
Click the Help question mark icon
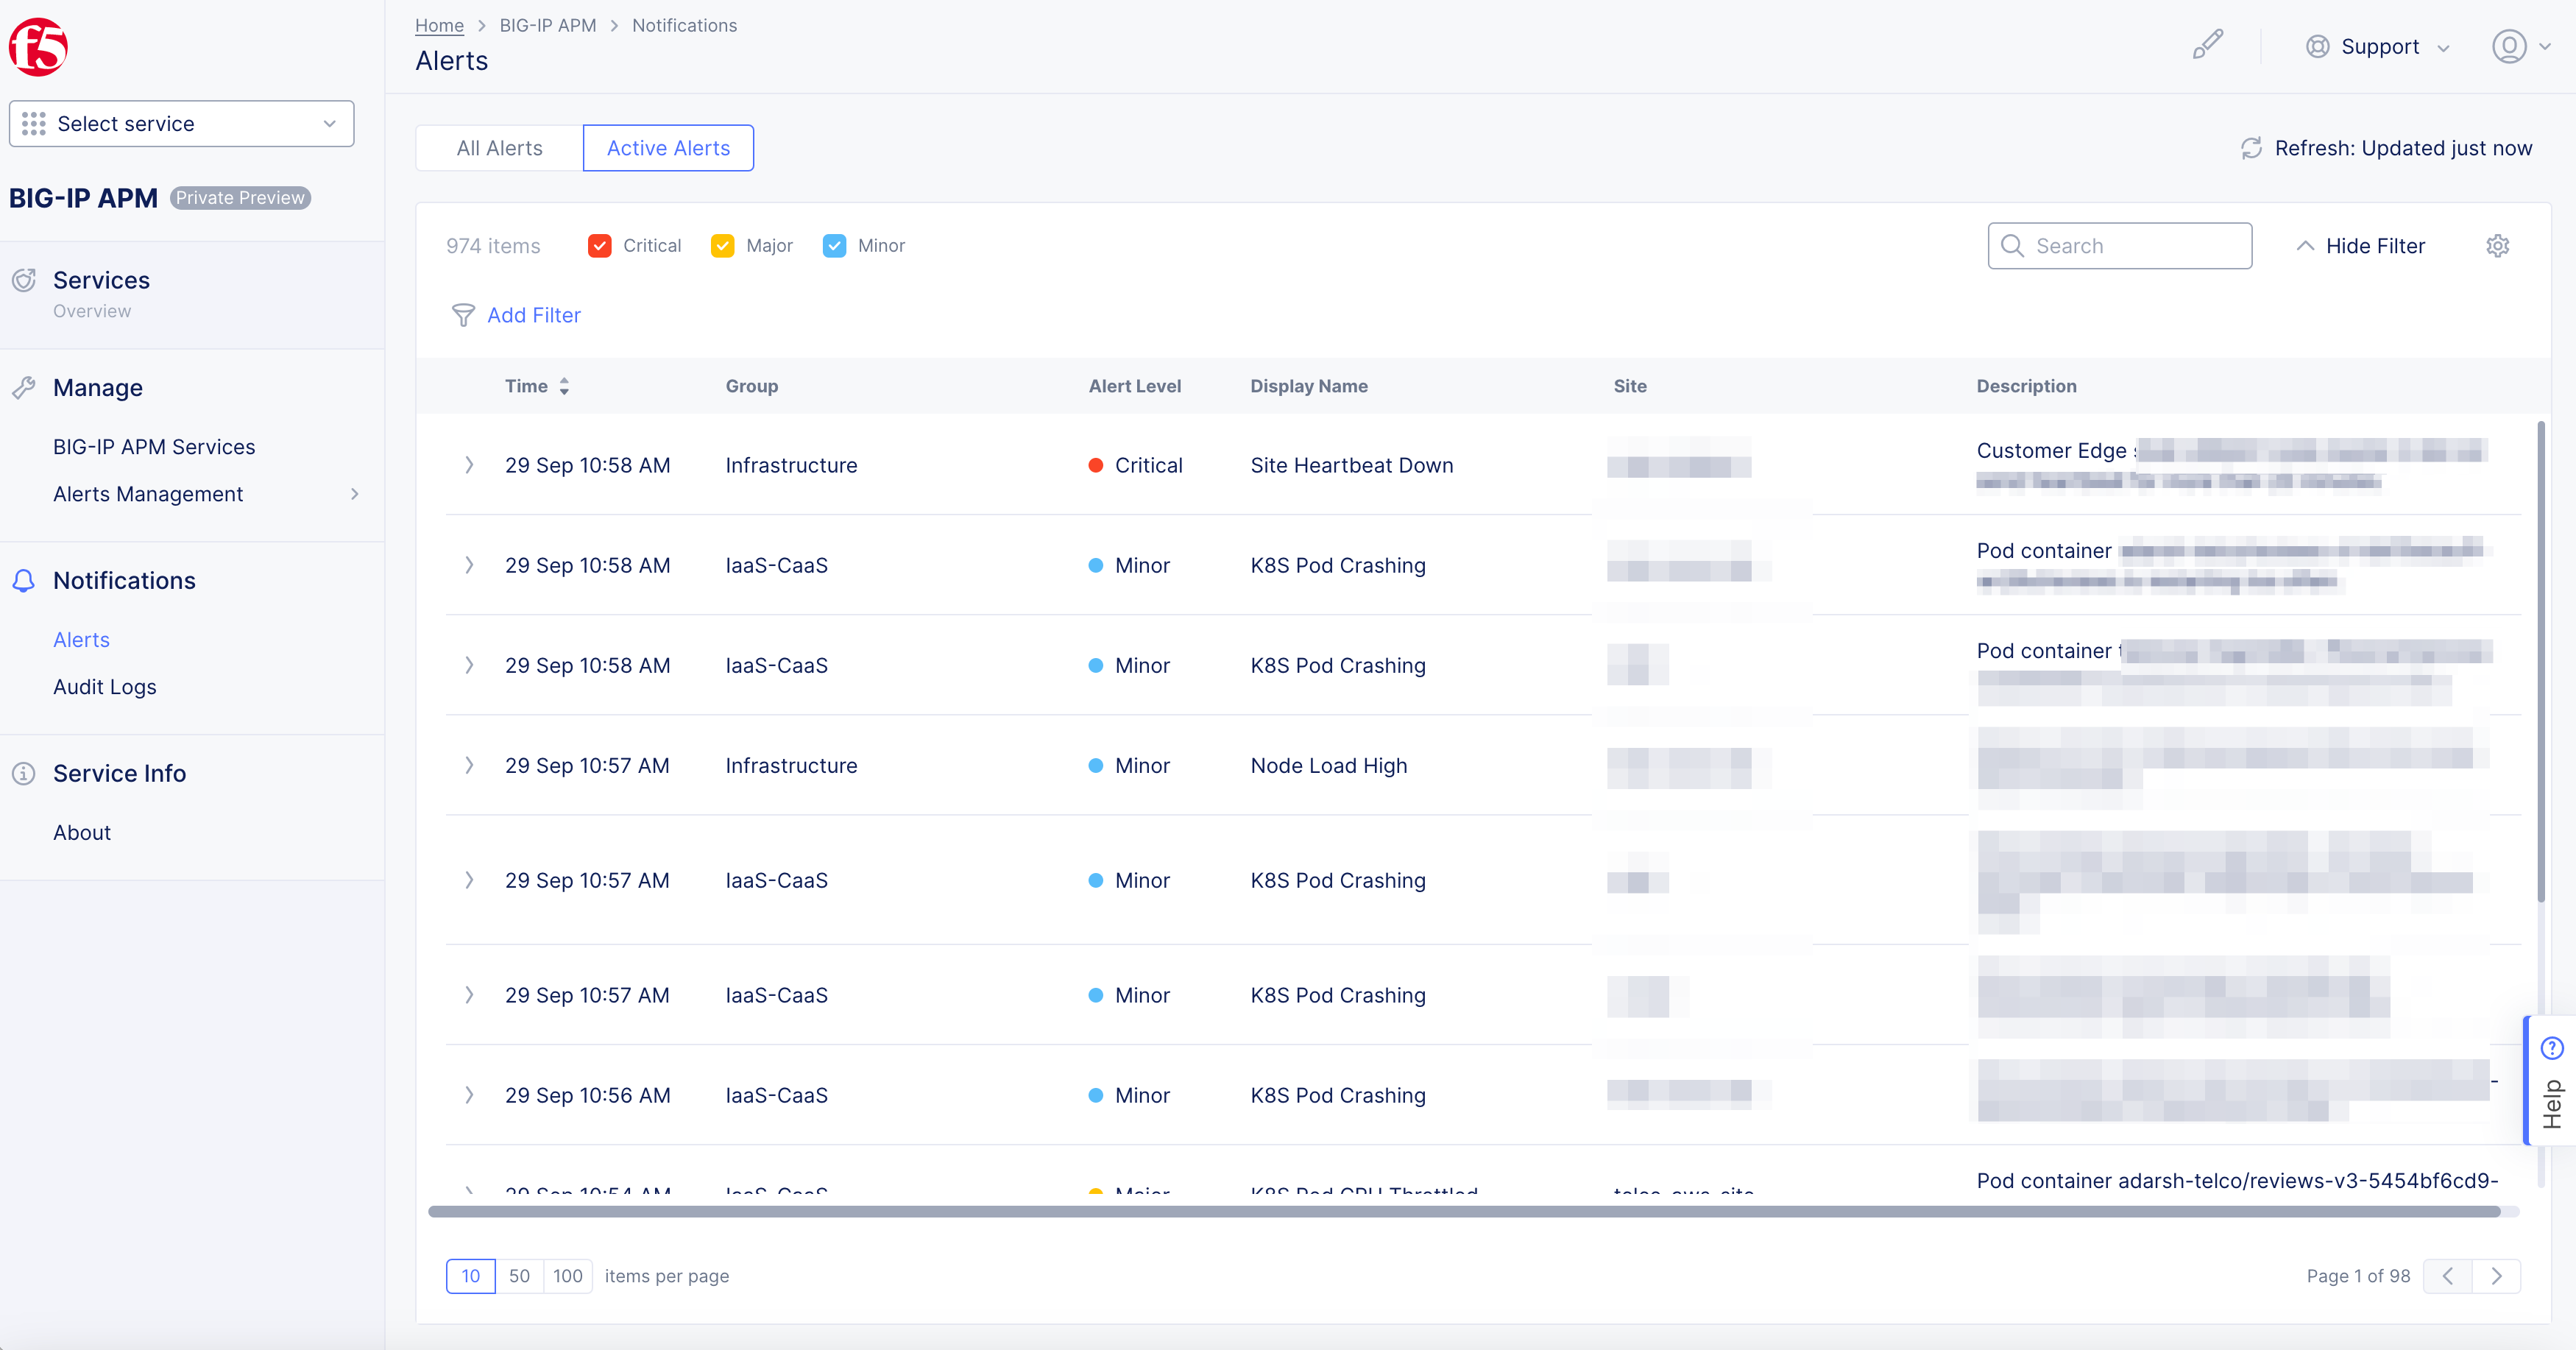(x=2552, y=1048)
